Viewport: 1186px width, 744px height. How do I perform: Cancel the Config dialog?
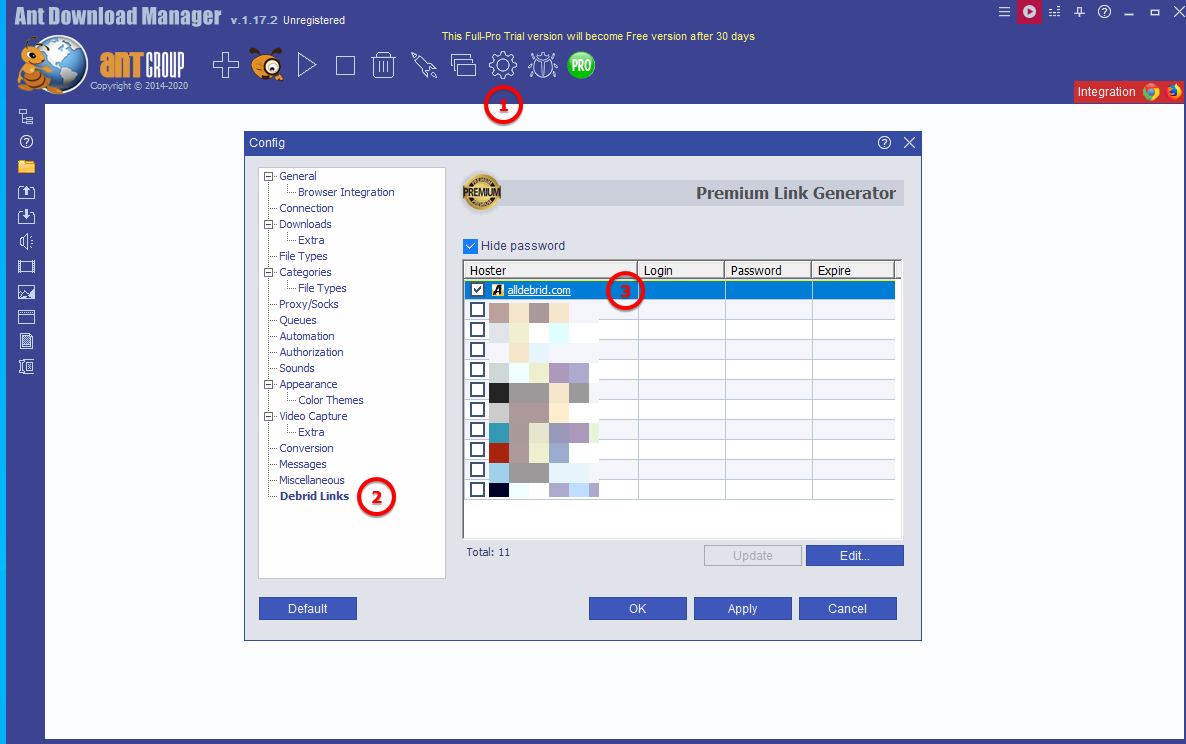coord(847,609)
